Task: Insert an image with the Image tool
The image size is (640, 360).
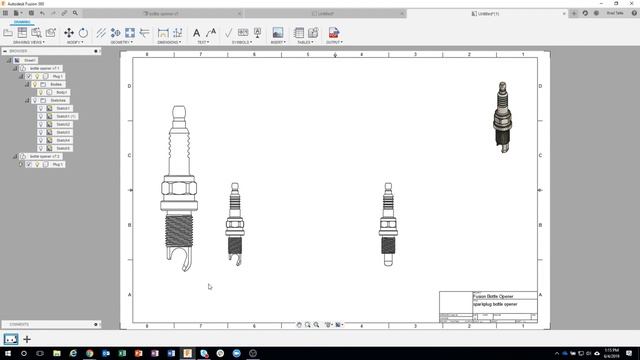Action: (x=278, y=33)
